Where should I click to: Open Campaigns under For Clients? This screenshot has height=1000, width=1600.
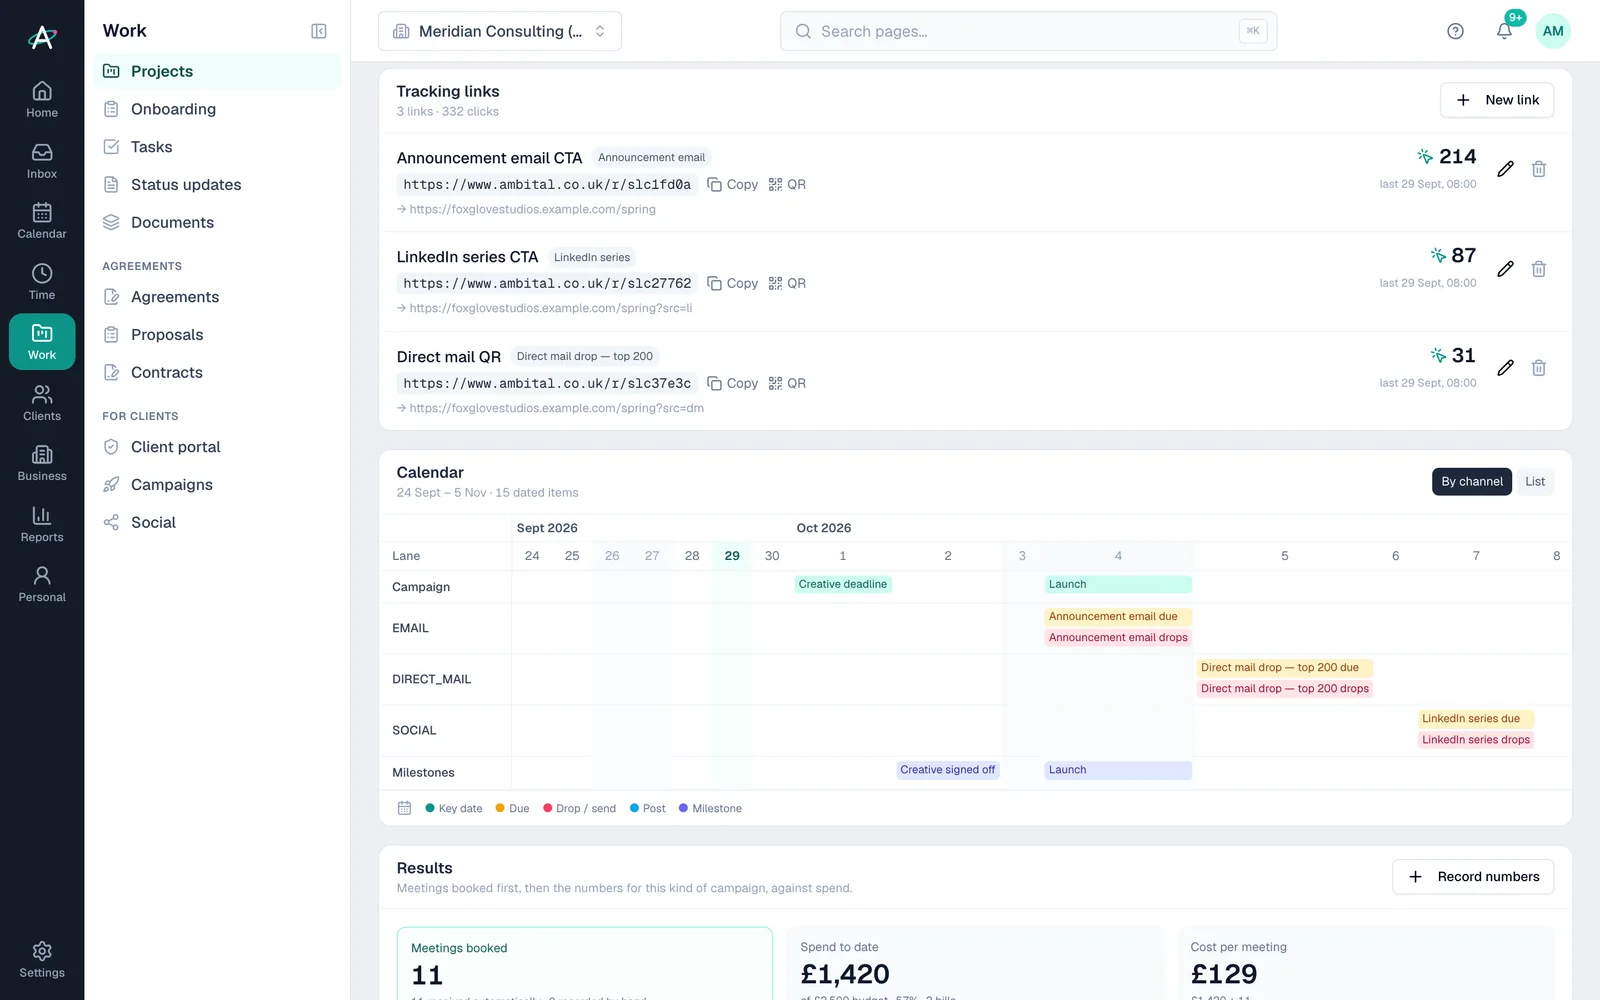(218, 485)
